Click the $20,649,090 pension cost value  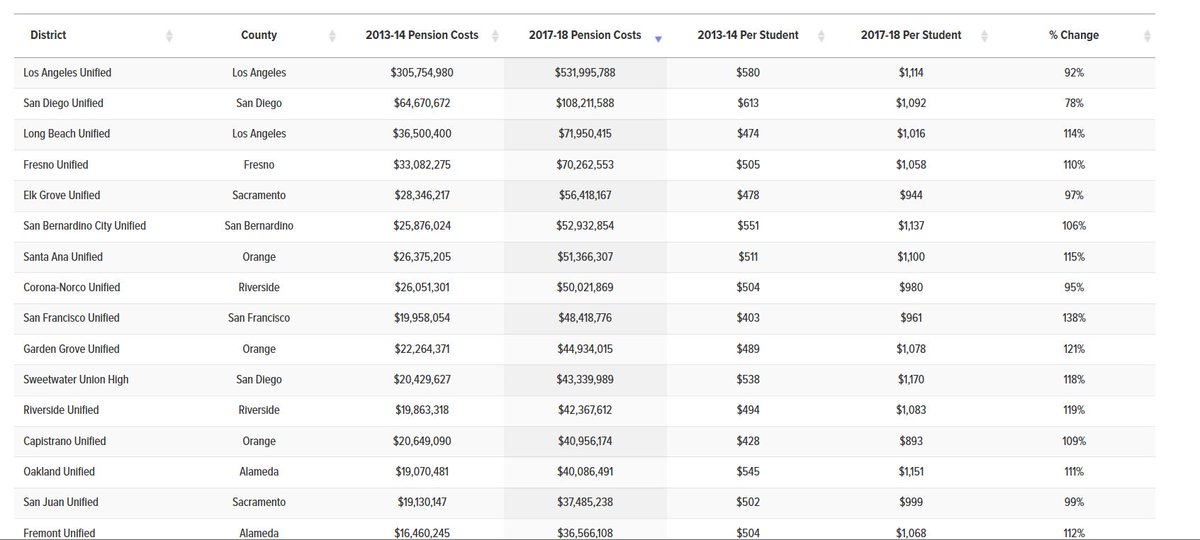tap(422, 441)
